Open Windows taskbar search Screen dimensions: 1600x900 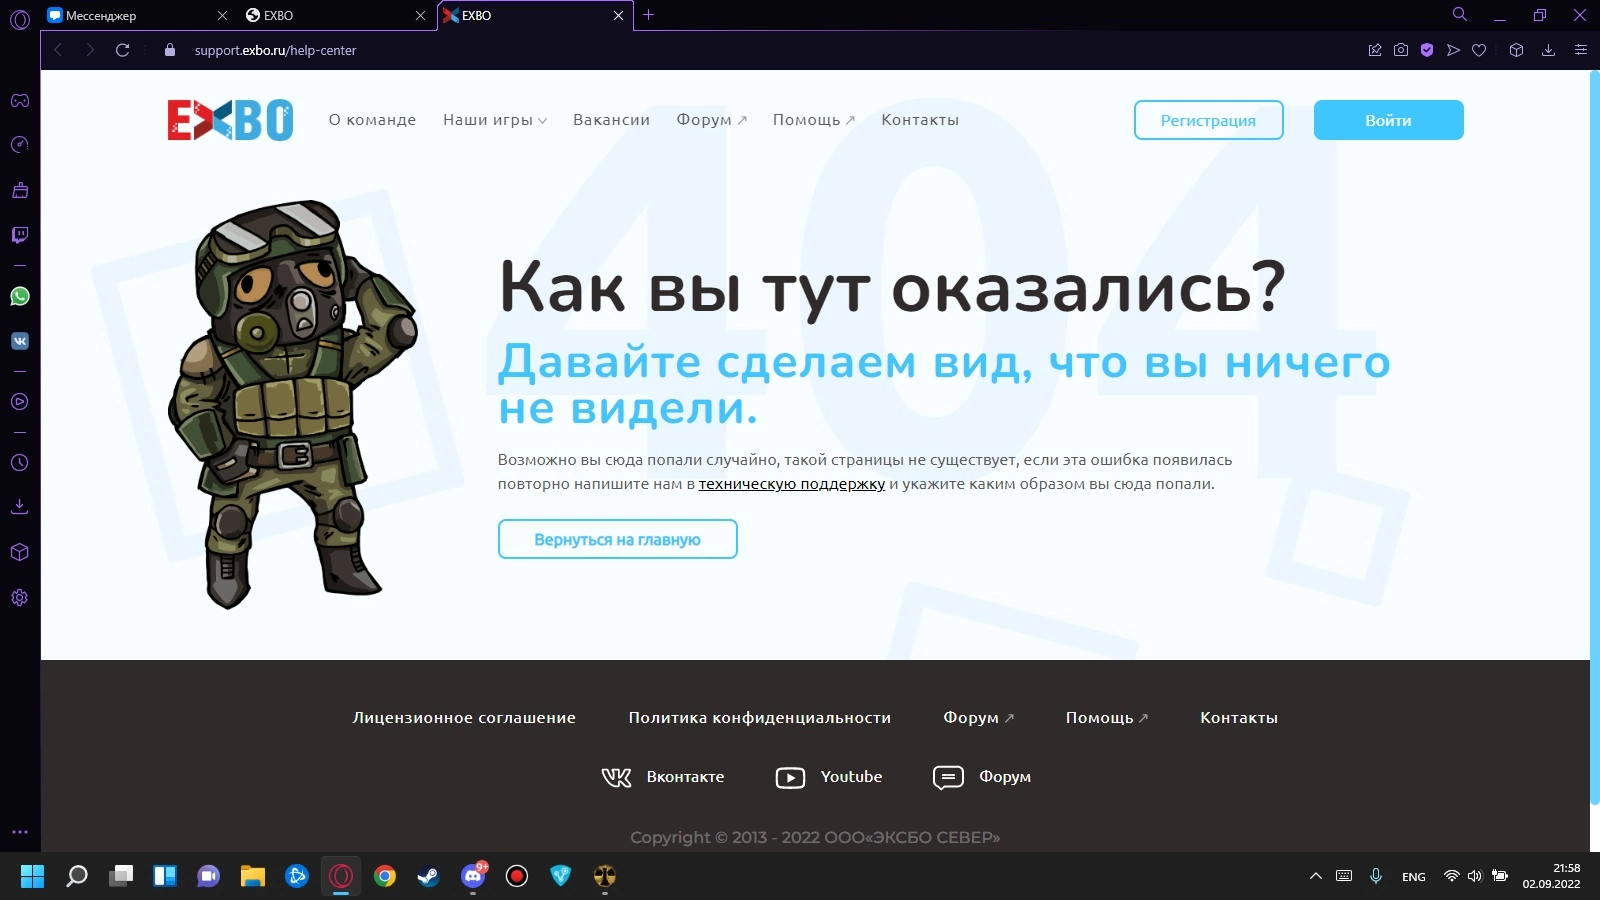(77, 877)
